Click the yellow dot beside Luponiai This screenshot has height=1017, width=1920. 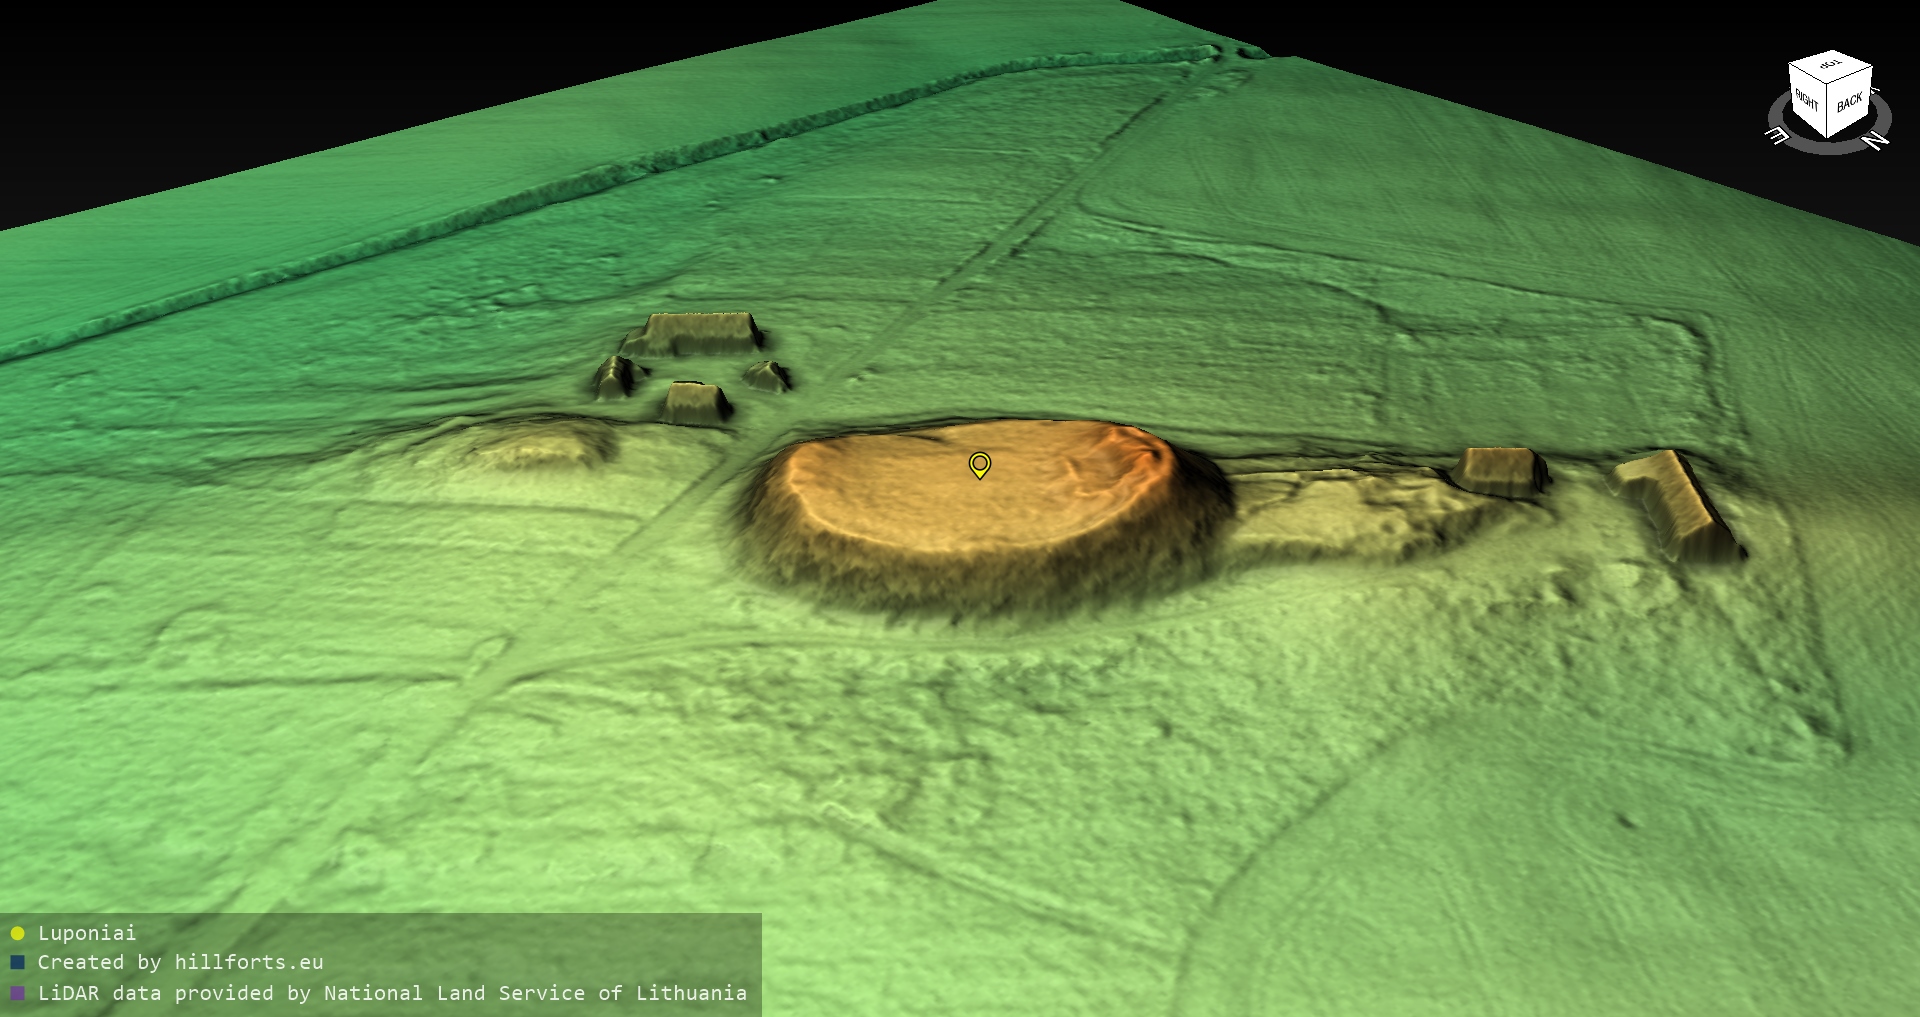coord(17,934)
